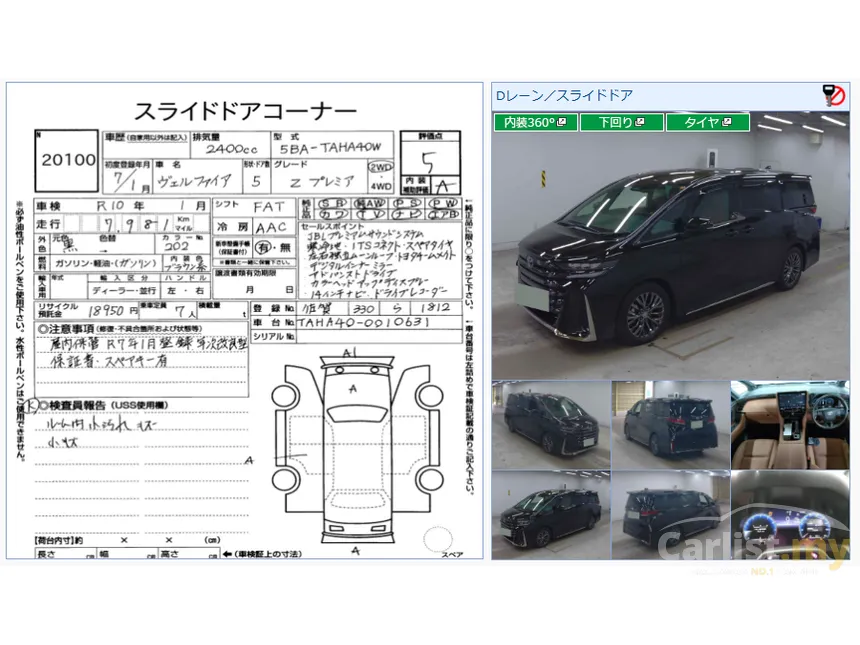The width and height of the screenshot is (860, 645).
Task: Click the car name ヴェルファイア
Action: (x=194, y=181)
